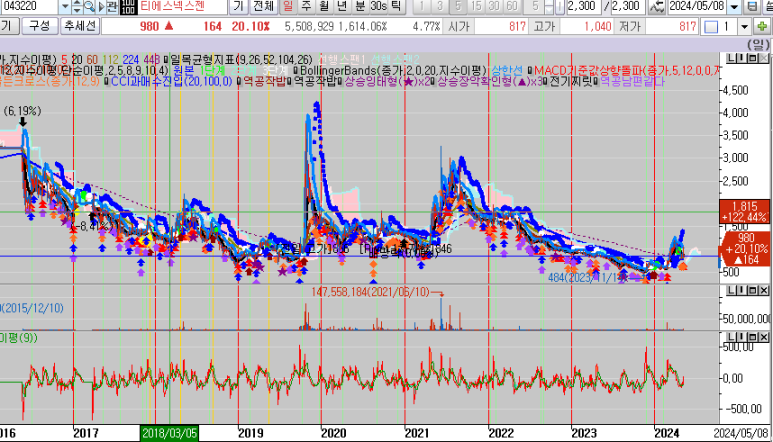
Task: Click the current price 980 label on axis
Action: coord(746,249)
